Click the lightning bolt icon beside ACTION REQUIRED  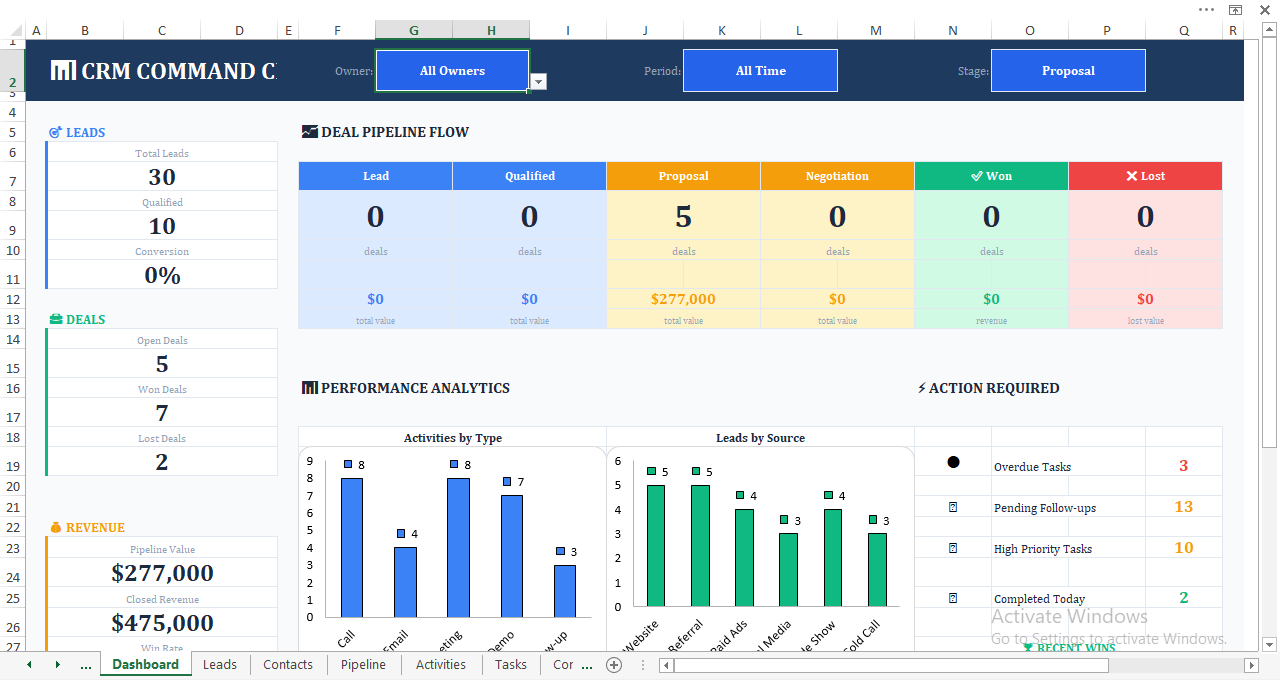point(921,388)
